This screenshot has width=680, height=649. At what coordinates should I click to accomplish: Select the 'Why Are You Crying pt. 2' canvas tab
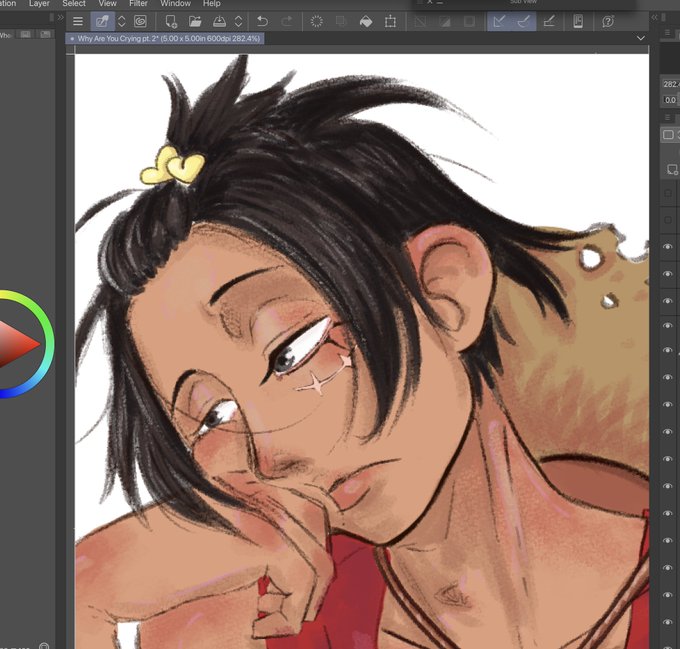(x=165, y=39)
